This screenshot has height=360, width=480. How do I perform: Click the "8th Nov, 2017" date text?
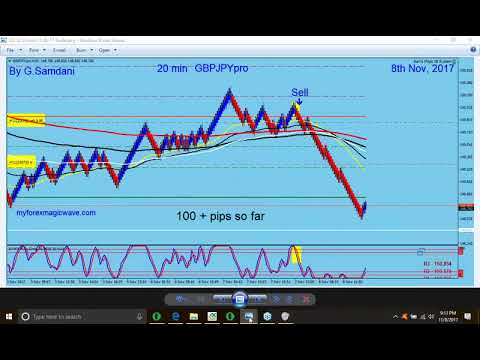[x=422, y=68]
